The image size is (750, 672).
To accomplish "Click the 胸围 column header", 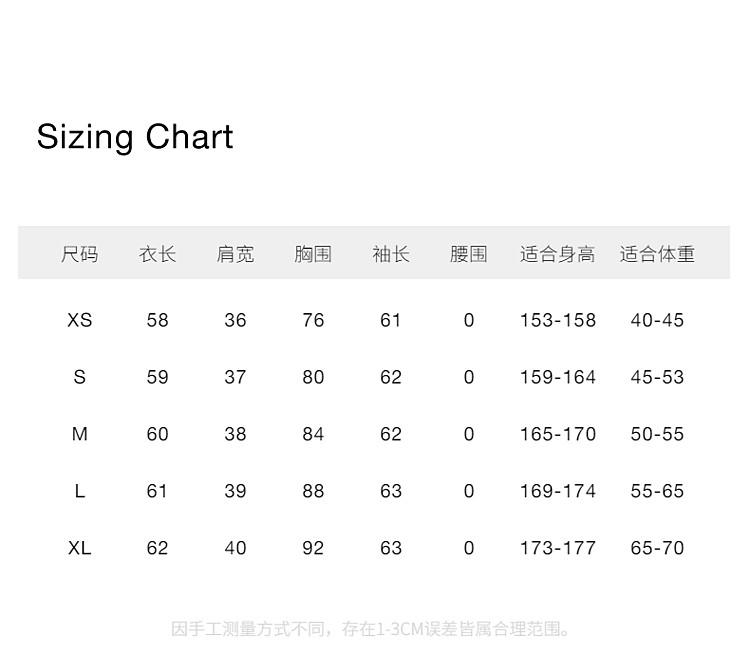I will 313,254.
